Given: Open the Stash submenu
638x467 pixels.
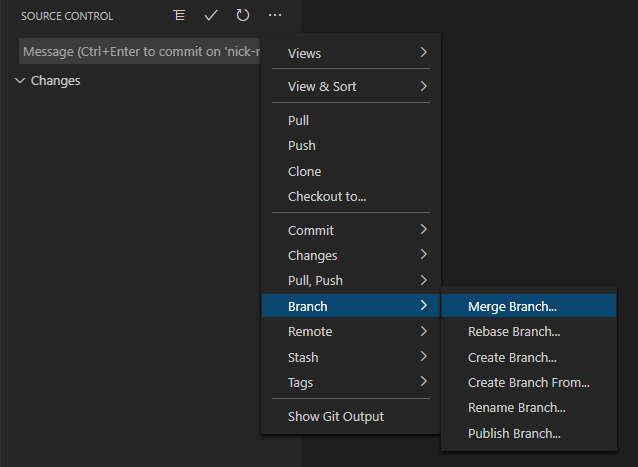Looking at the screenshot, I should point(351,357).
